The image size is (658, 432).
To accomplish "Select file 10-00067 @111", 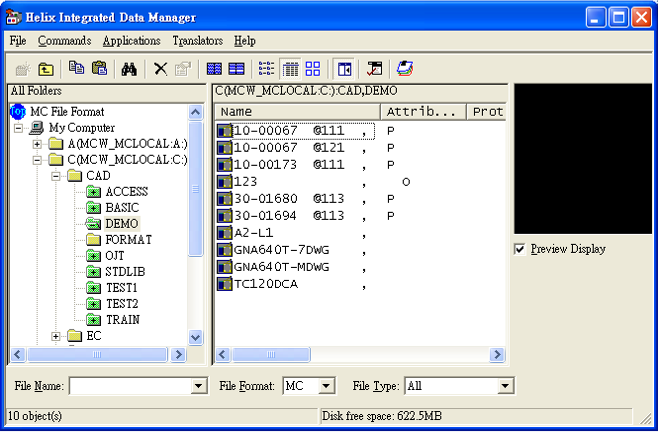I will pyautogui.click(x=296, y=131).
